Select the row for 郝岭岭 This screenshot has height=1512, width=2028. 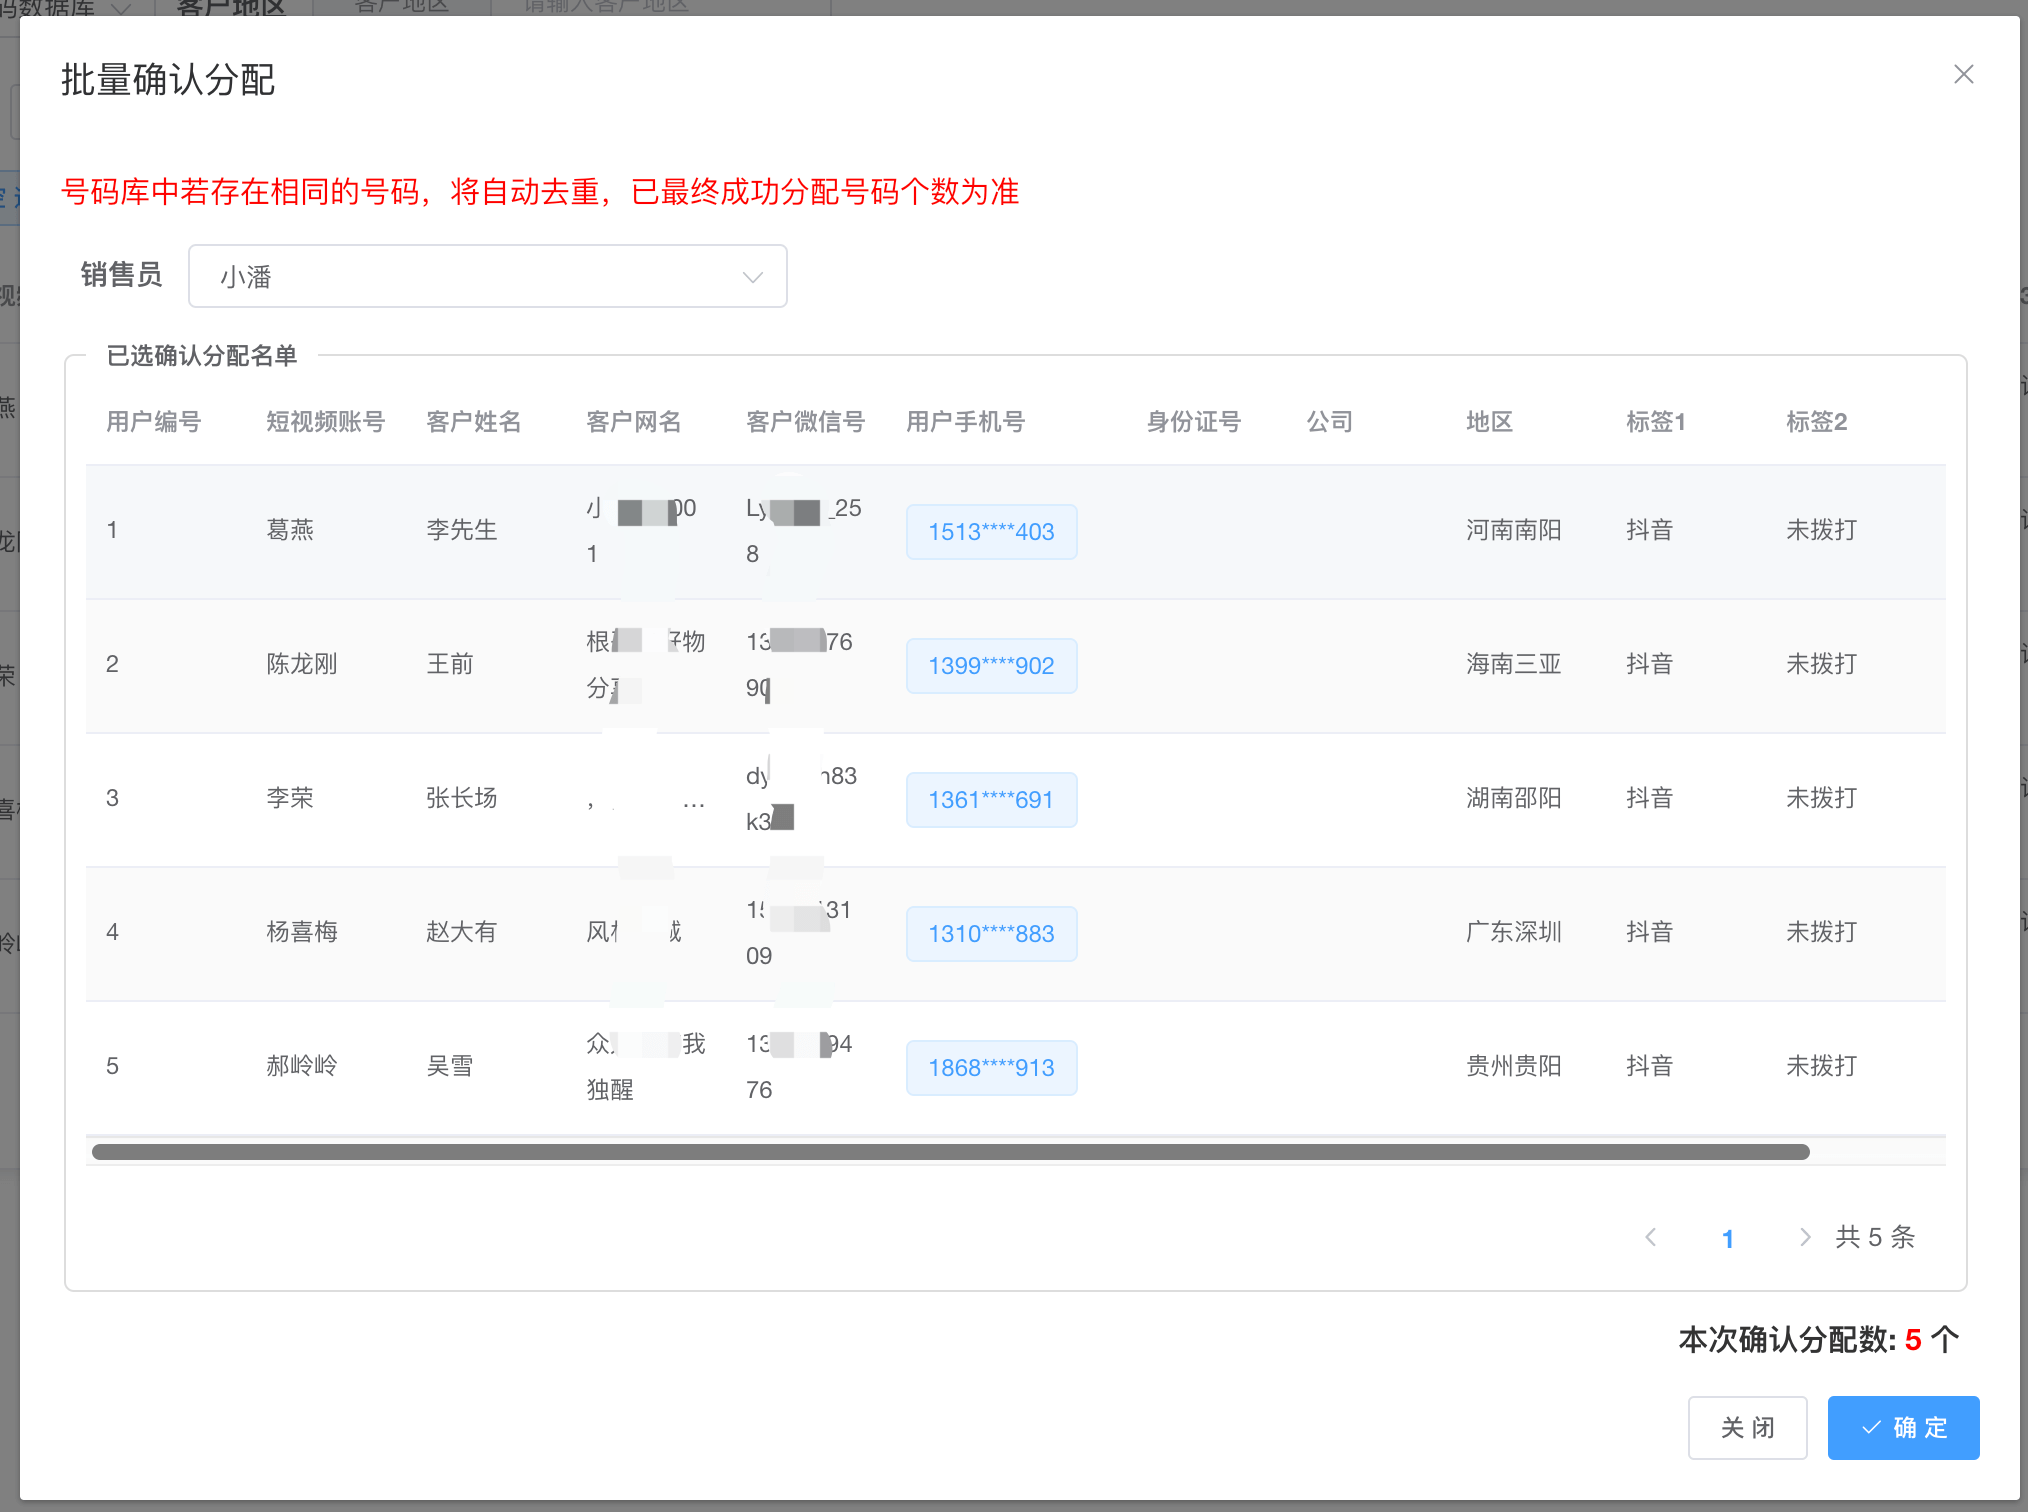[x=301, y=1066]
